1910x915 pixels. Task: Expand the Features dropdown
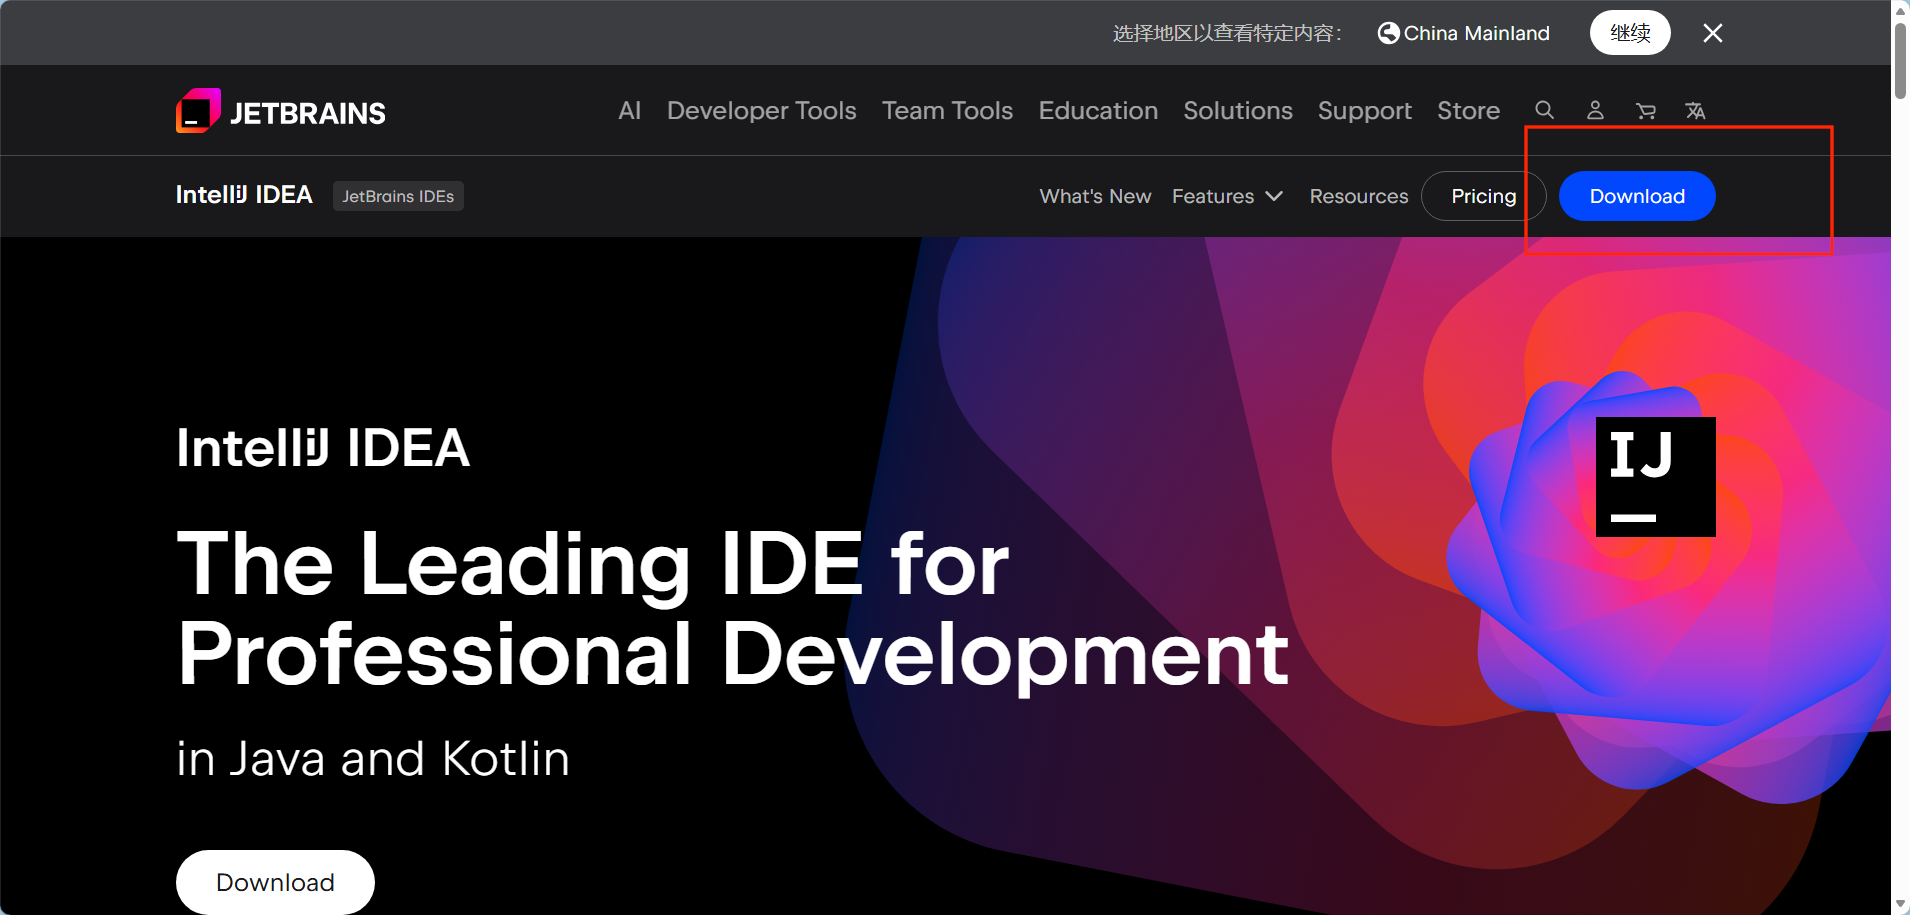click(1227, 196)
